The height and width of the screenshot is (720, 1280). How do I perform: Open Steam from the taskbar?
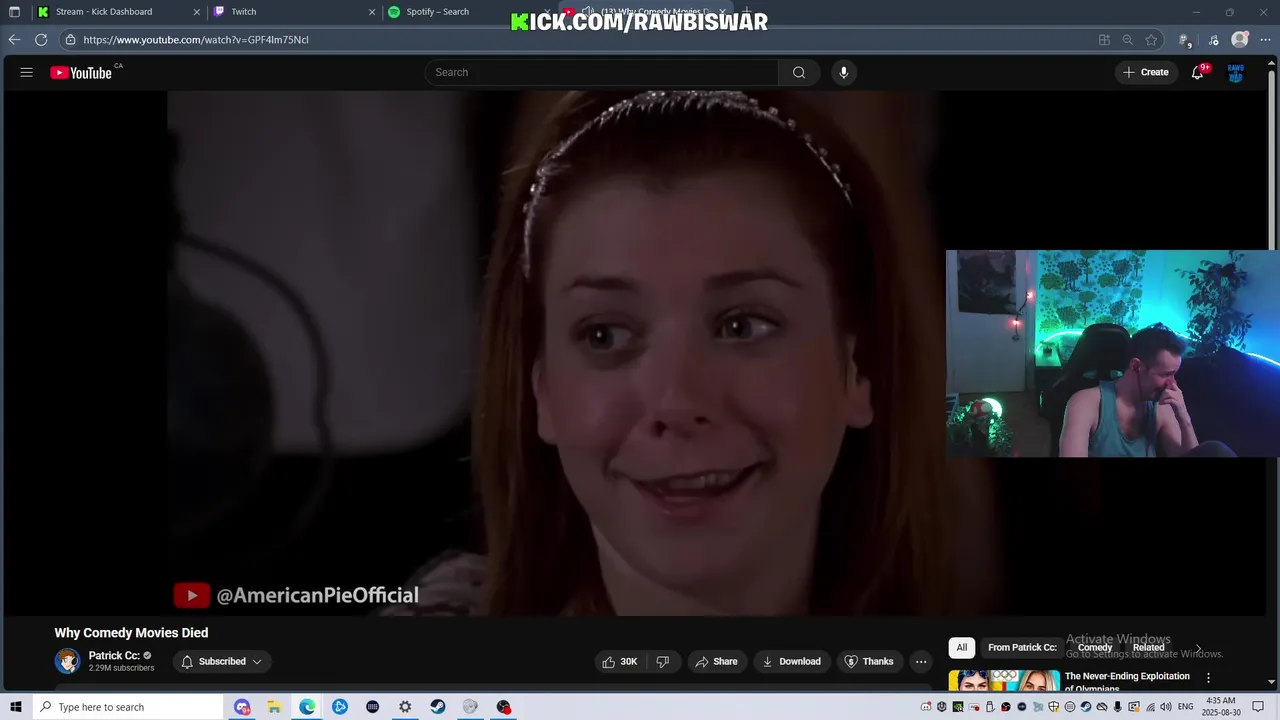[x=438, y=707]
